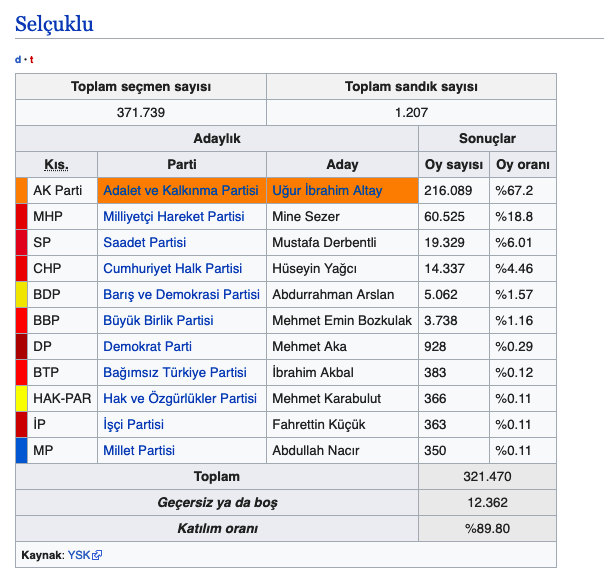Click the vote count '3.738'
604x569 pixels.
tap(441, 321)
